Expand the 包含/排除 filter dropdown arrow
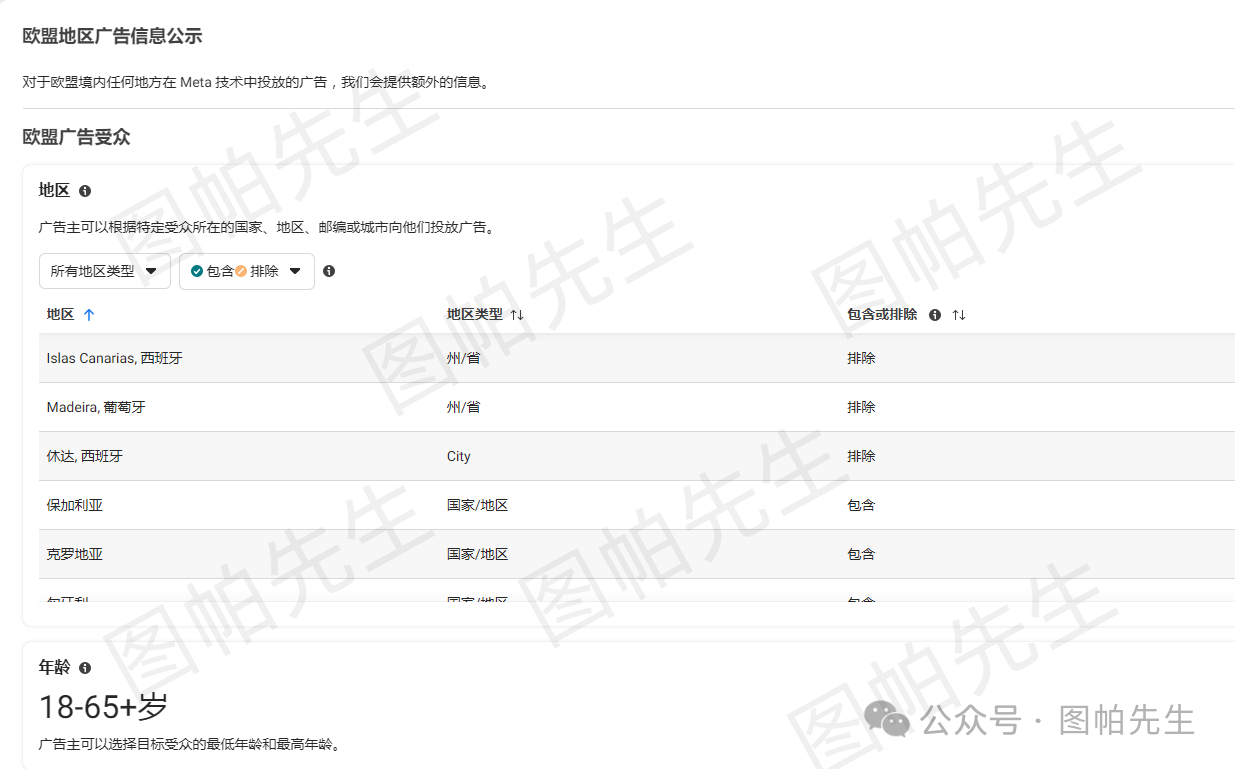Image resolution: width=1235 pixels, height=769 pixels. 295,271
